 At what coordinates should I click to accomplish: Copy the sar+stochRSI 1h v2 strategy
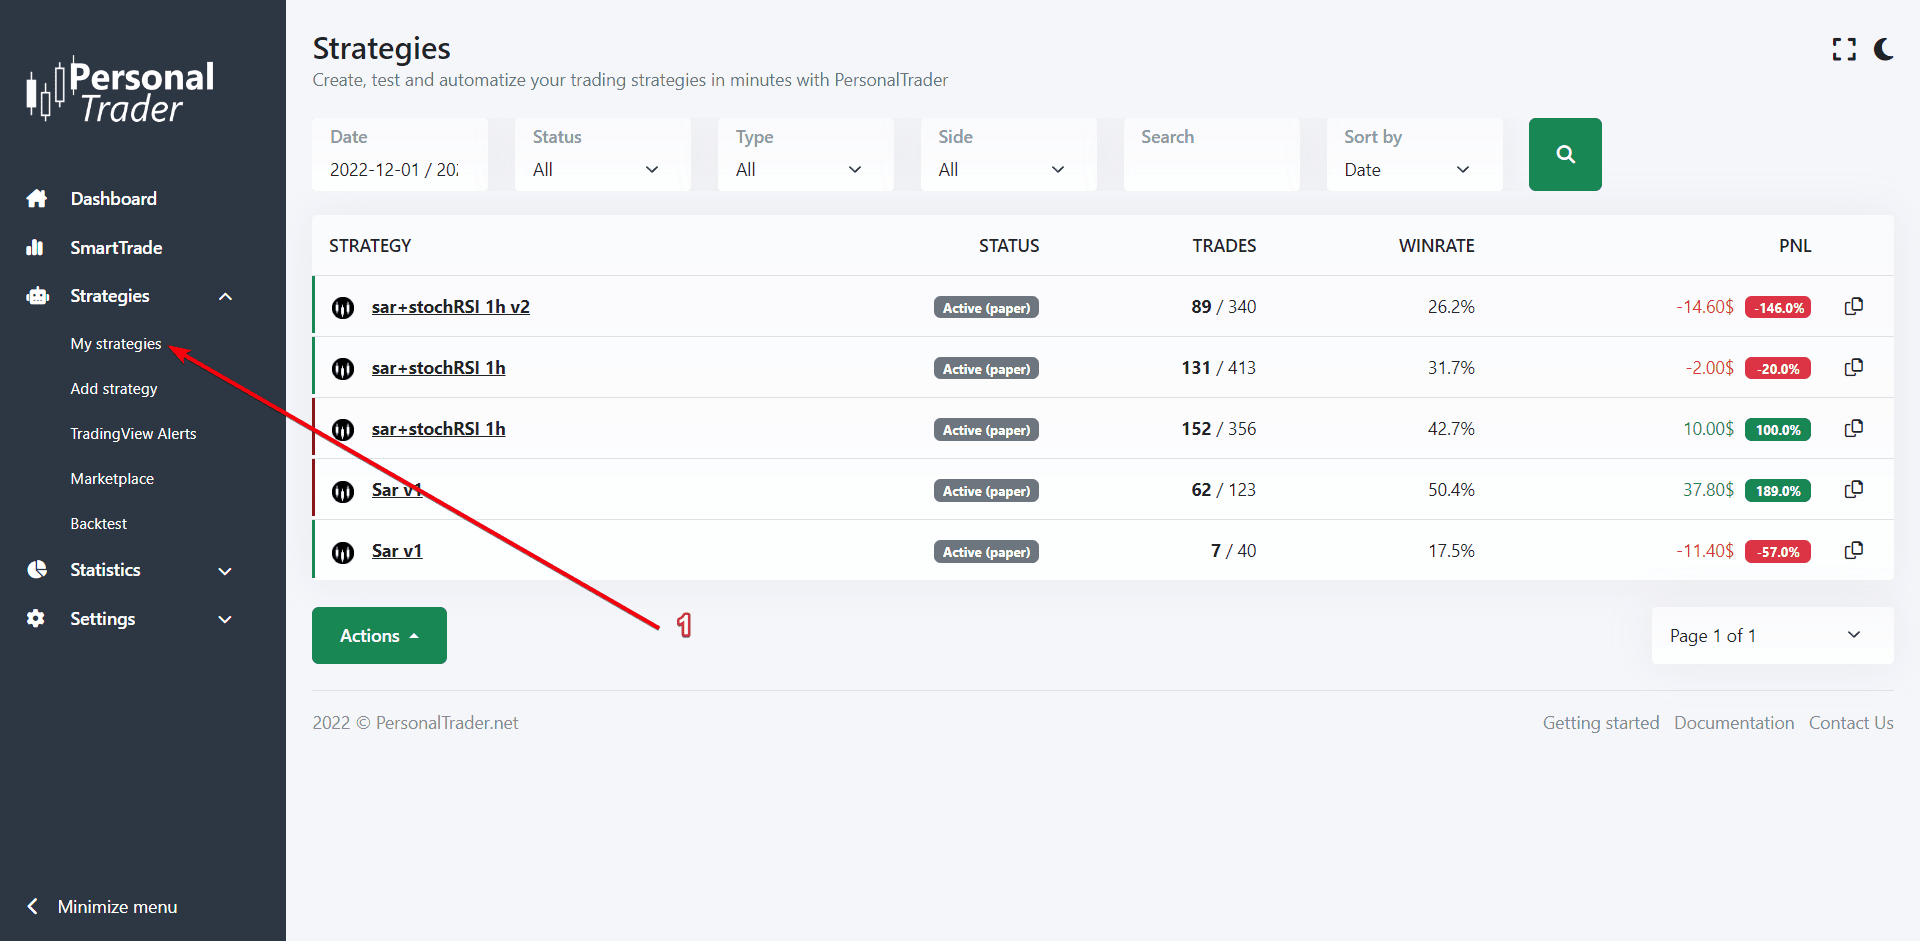click(x=1853, y=306)
